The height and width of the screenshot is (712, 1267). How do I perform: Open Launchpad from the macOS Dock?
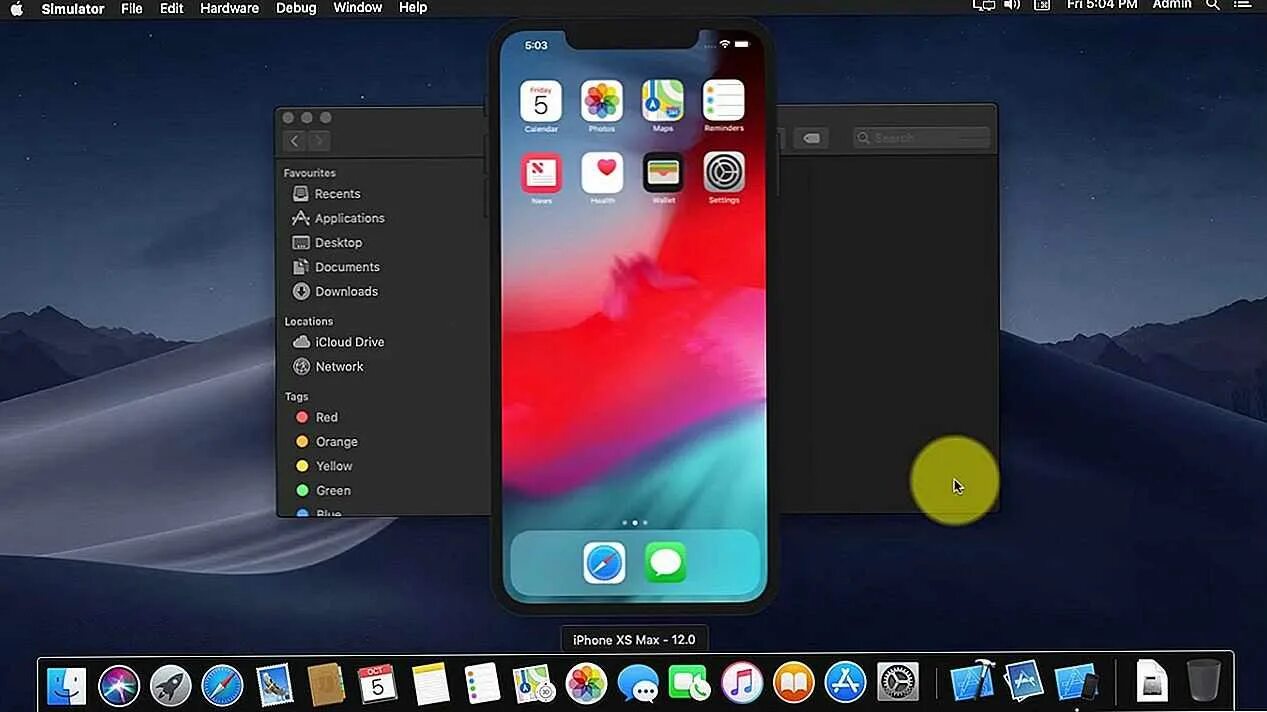click(171, 685)
